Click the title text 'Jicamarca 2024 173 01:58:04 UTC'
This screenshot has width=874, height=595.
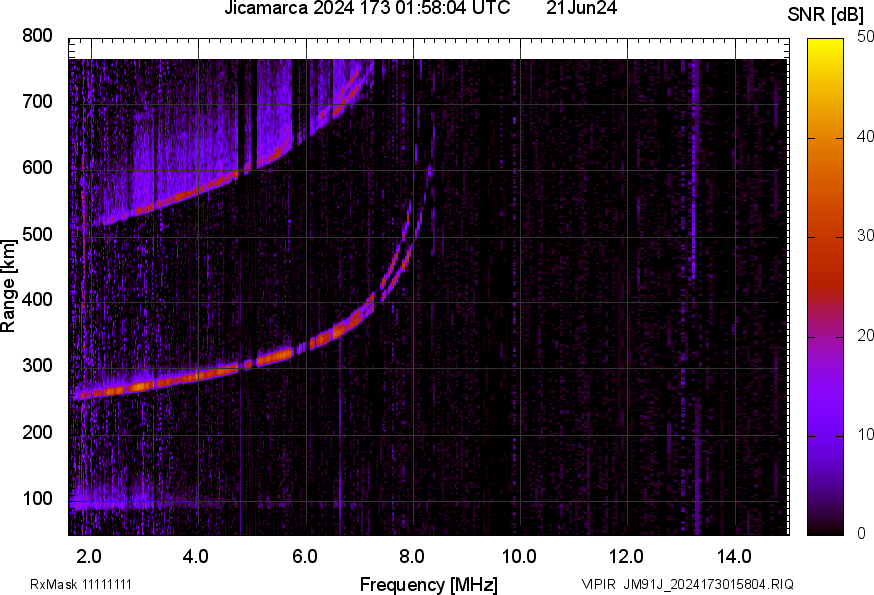(x=367, y=8)
